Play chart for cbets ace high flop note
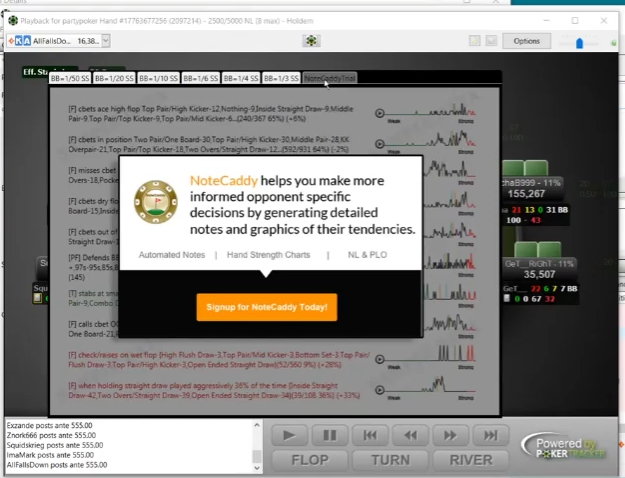This screenshot has width=625, height=478. (x=379, y=113)
